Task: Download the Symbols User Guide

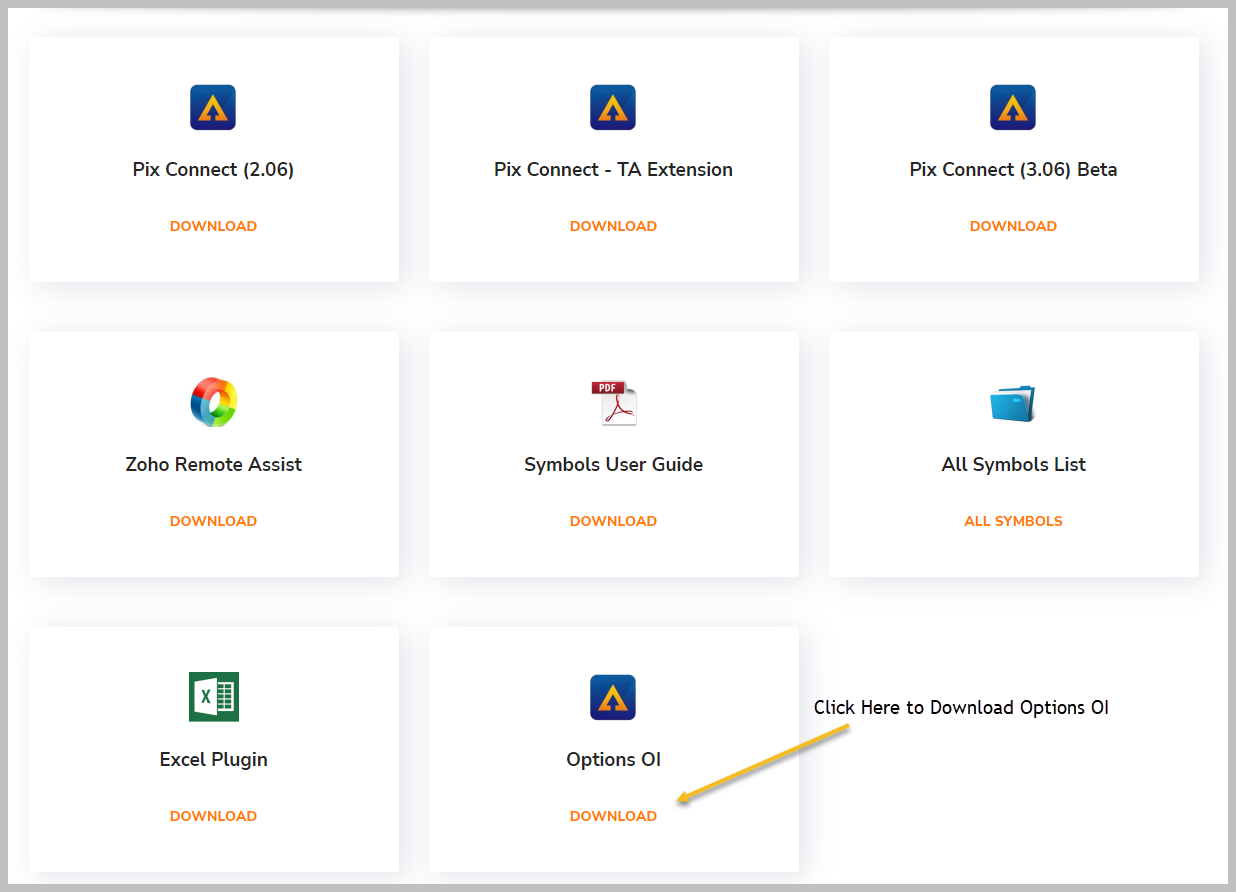Action: [613, 521]
